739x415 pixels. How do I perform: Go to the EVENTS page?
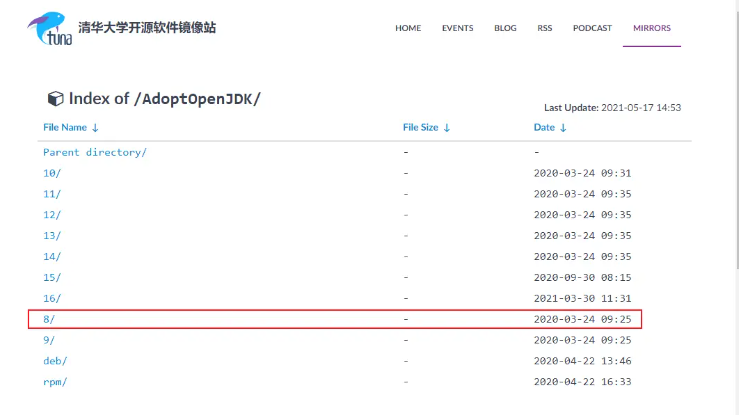click(x=458, y=28)
